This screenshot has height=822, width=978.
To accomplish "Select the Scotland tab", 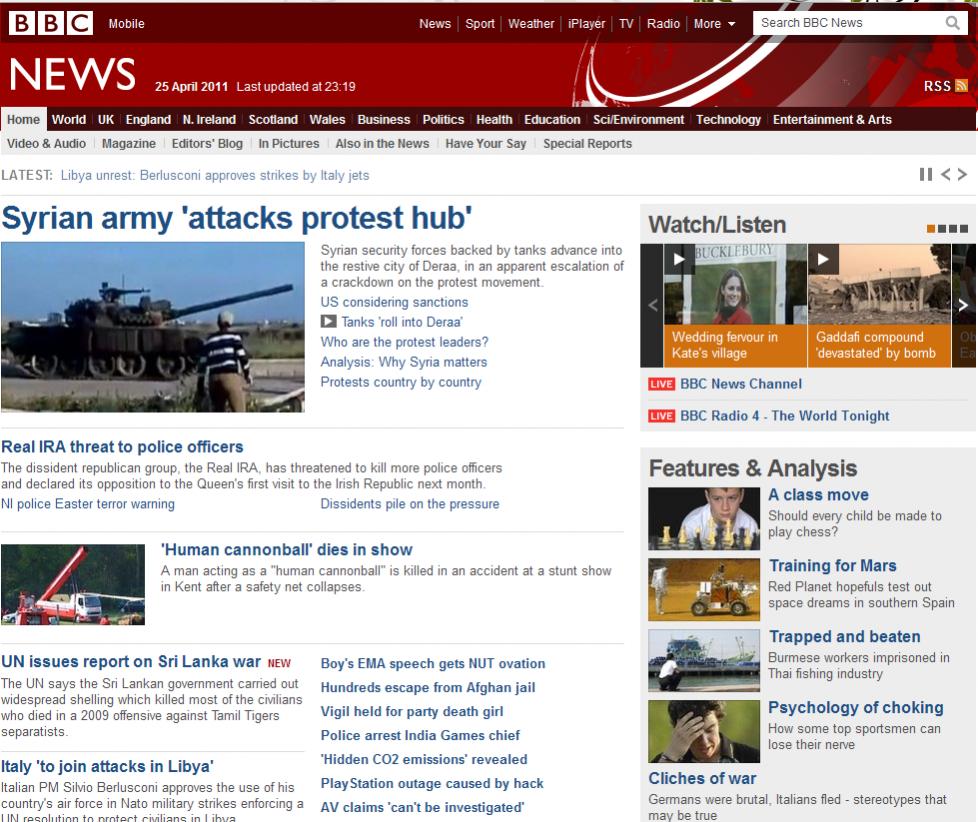I will coord(273,119).
